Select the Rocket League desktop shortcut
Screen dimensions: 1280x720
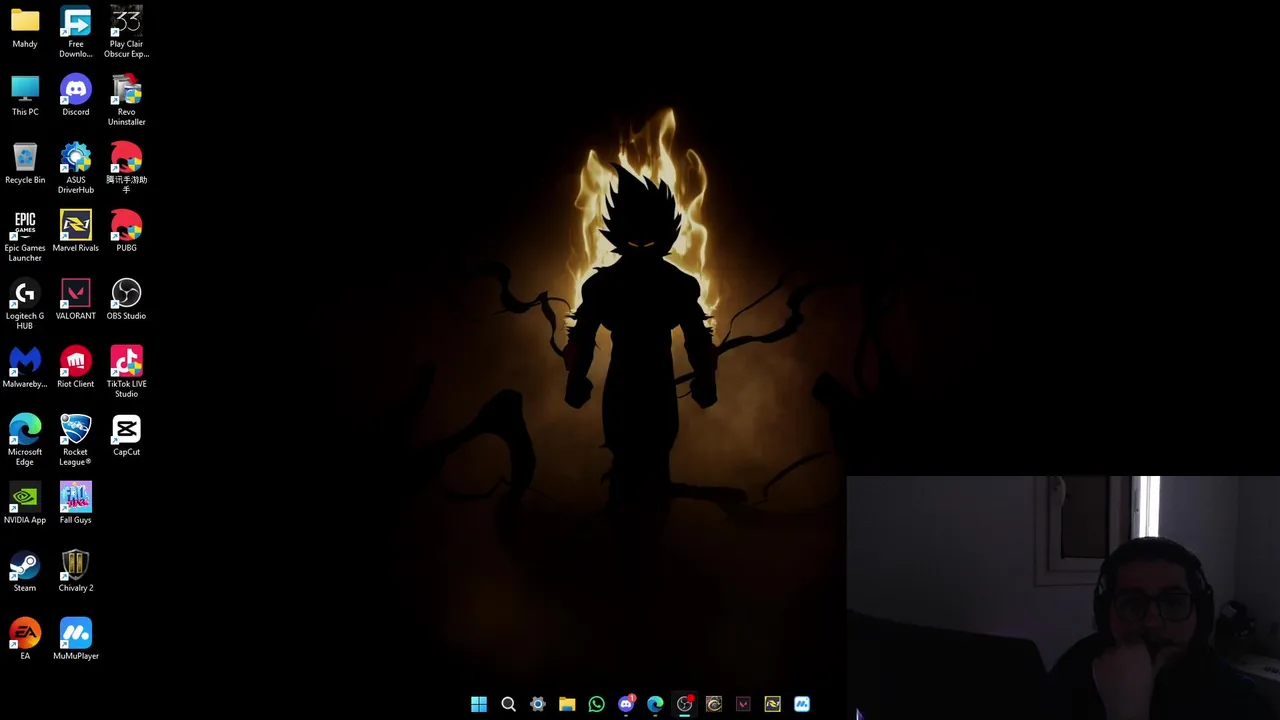pos(76,441)
